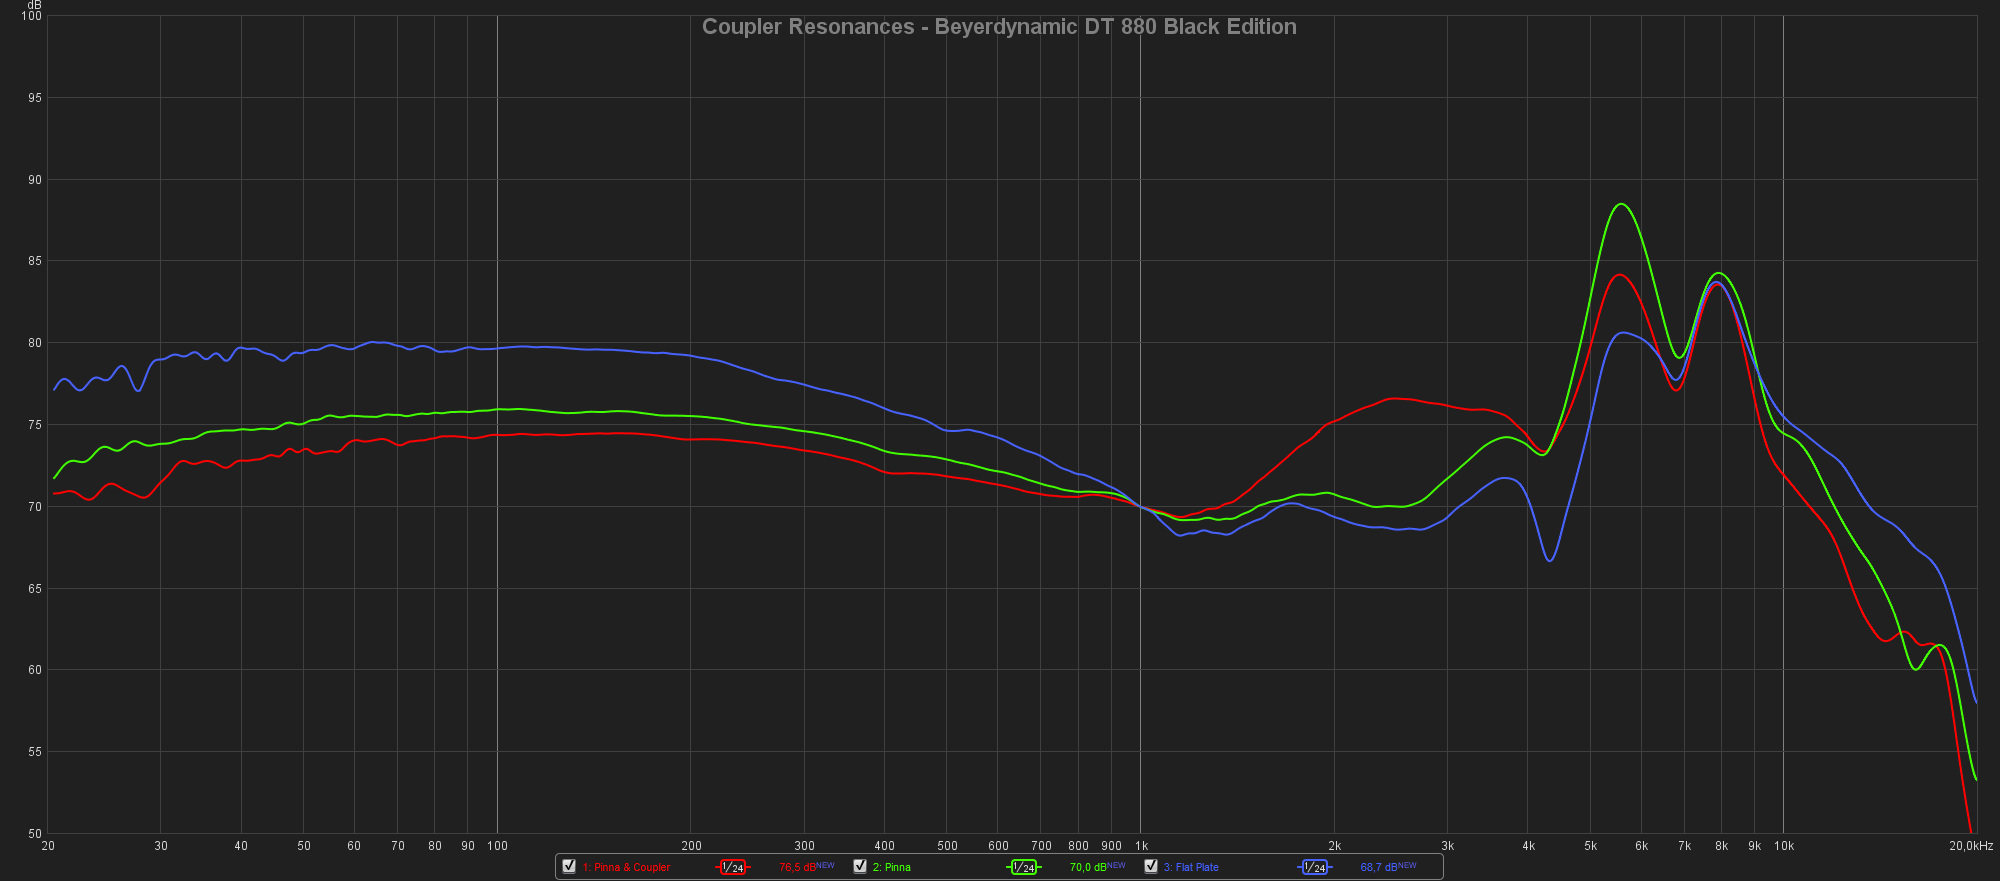Click the blue 1/24 smoothing icon
2000x881 pixels.
1314,867
